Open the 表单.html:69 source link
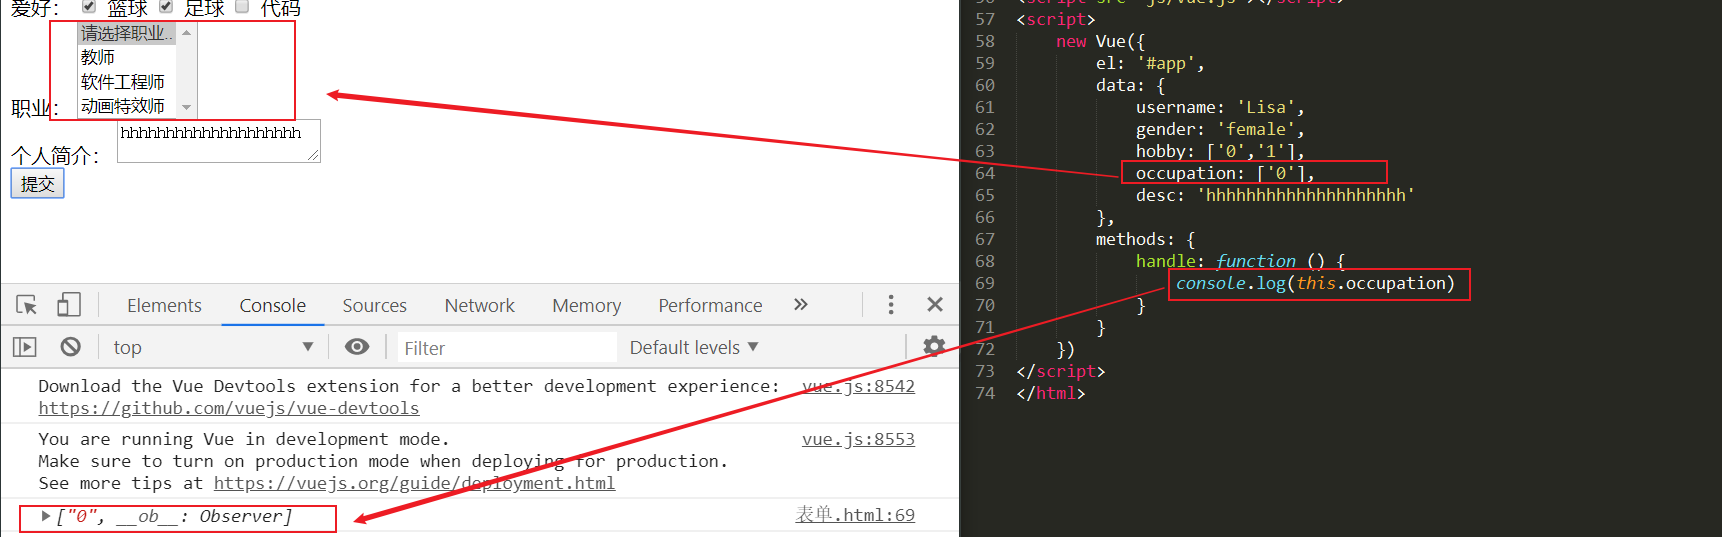Viewport: 1722px width, 537px height. click(855, 515)
